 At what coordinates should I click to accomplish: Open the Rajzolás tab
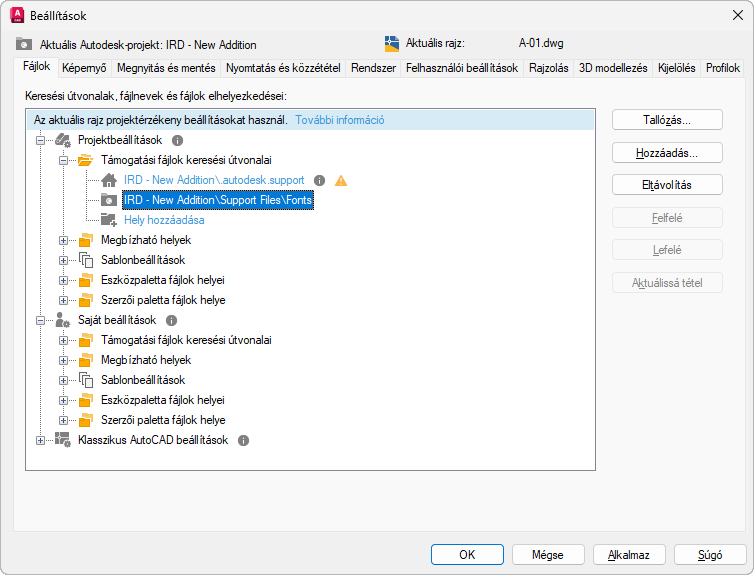[549, 68]
